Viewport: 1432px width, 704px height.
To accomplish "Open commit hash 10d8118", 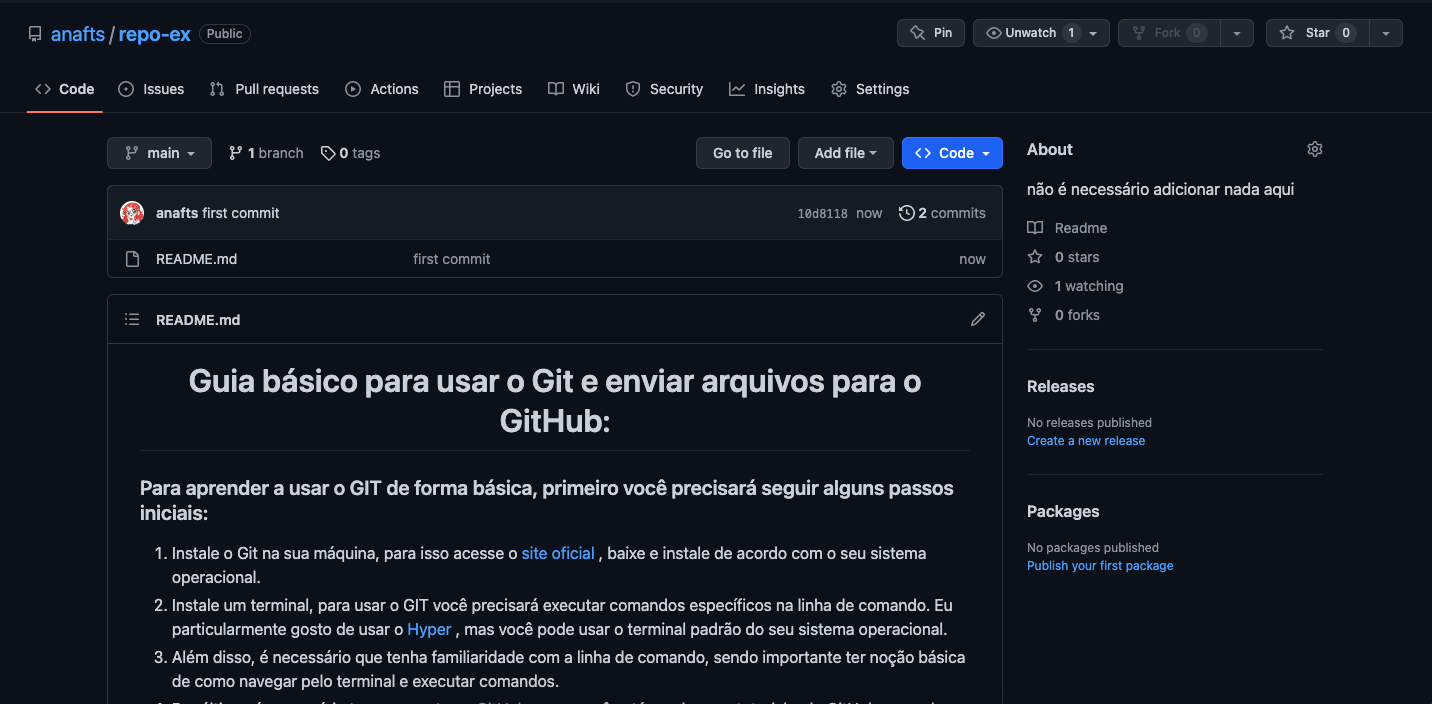I will (x=822, y=214).
